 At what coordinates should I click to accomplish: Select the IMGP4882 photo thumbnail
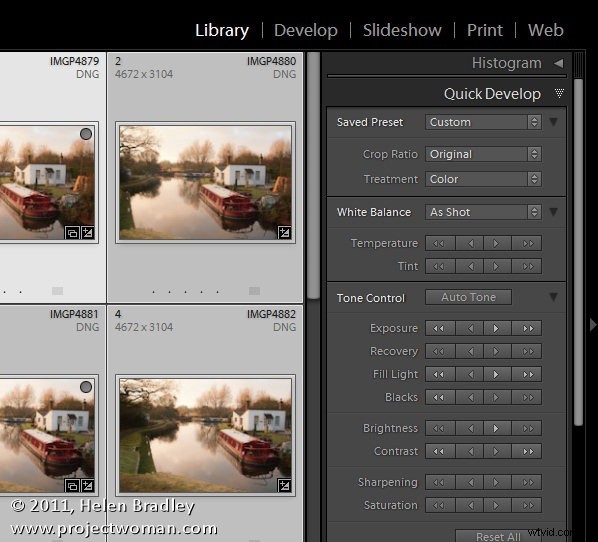206,435
